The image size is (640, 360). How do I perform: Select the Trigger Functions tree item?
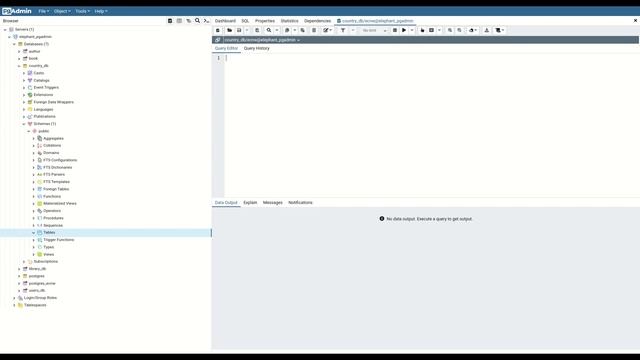coord(58,240)
